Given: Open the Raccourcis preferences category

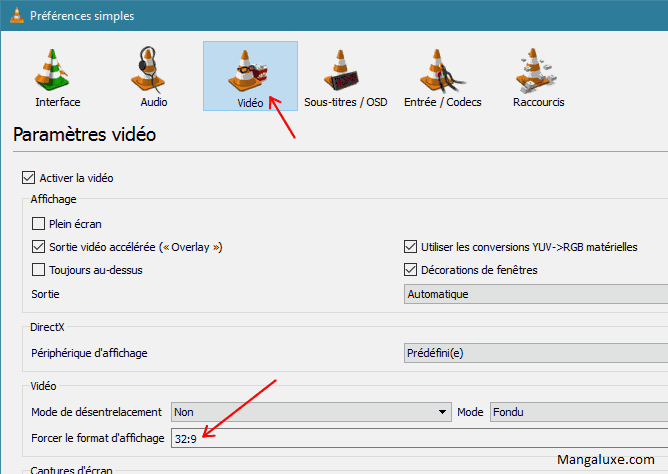Looking at the screenshot, I should click(538, 76).
